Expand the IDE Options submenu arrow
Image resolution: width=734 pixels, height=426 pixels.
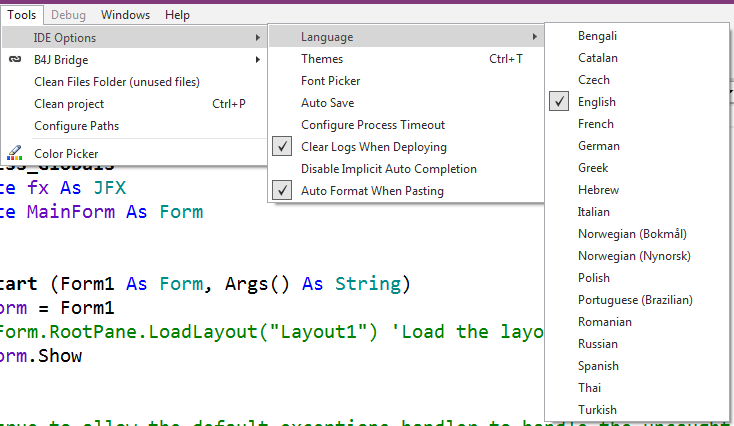[x=257, y=37]
